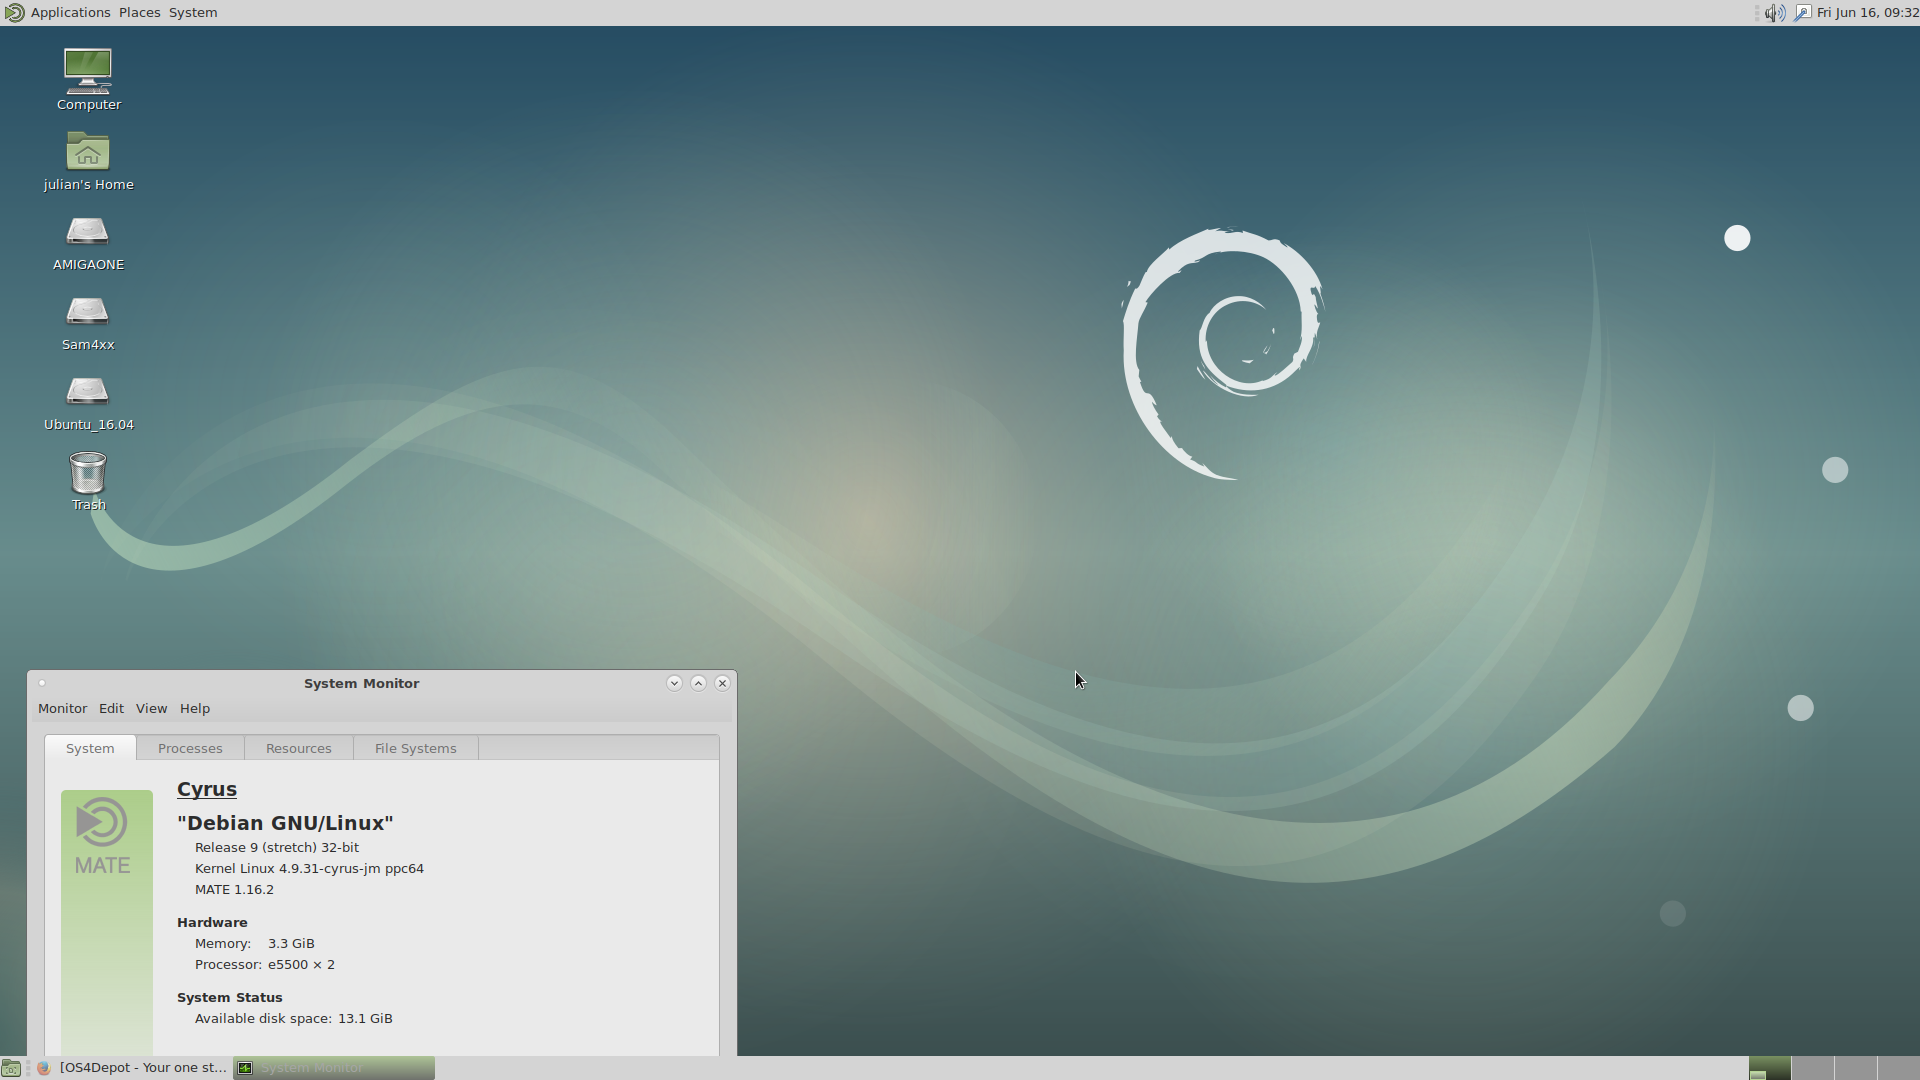The width and height of the screenshot is (1920, 1080).
Task: Click the OS4Depot Firefox taskbar button
Action: click(x=135, y=1068)
